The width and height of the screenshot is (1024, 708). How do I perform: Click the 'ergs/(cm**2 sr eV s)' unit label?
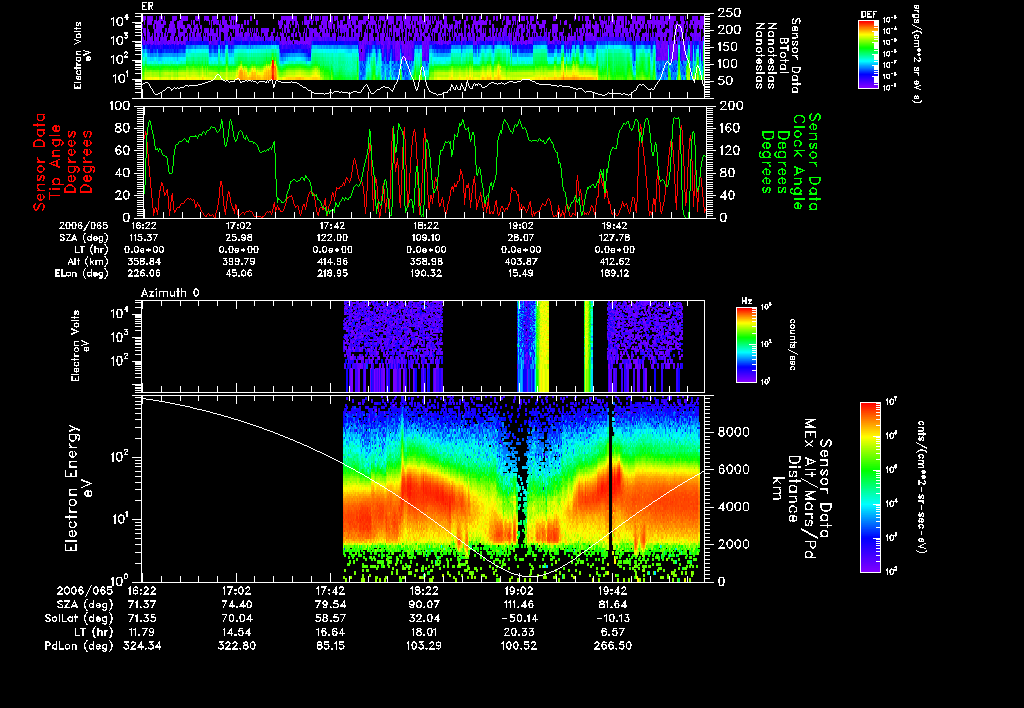point(916,54)
